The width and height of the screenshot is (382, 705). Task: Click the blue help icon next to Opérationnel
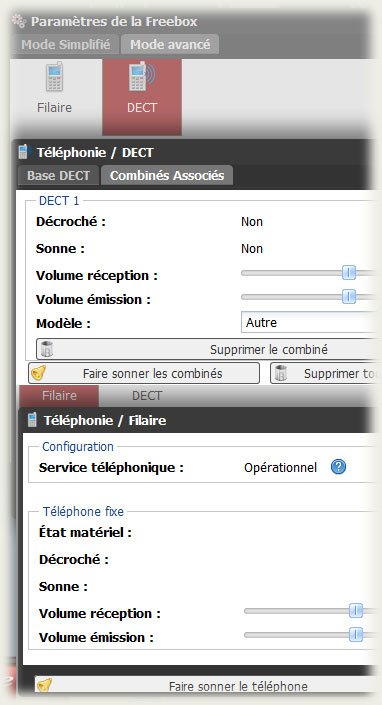click(x=338, y=467)
